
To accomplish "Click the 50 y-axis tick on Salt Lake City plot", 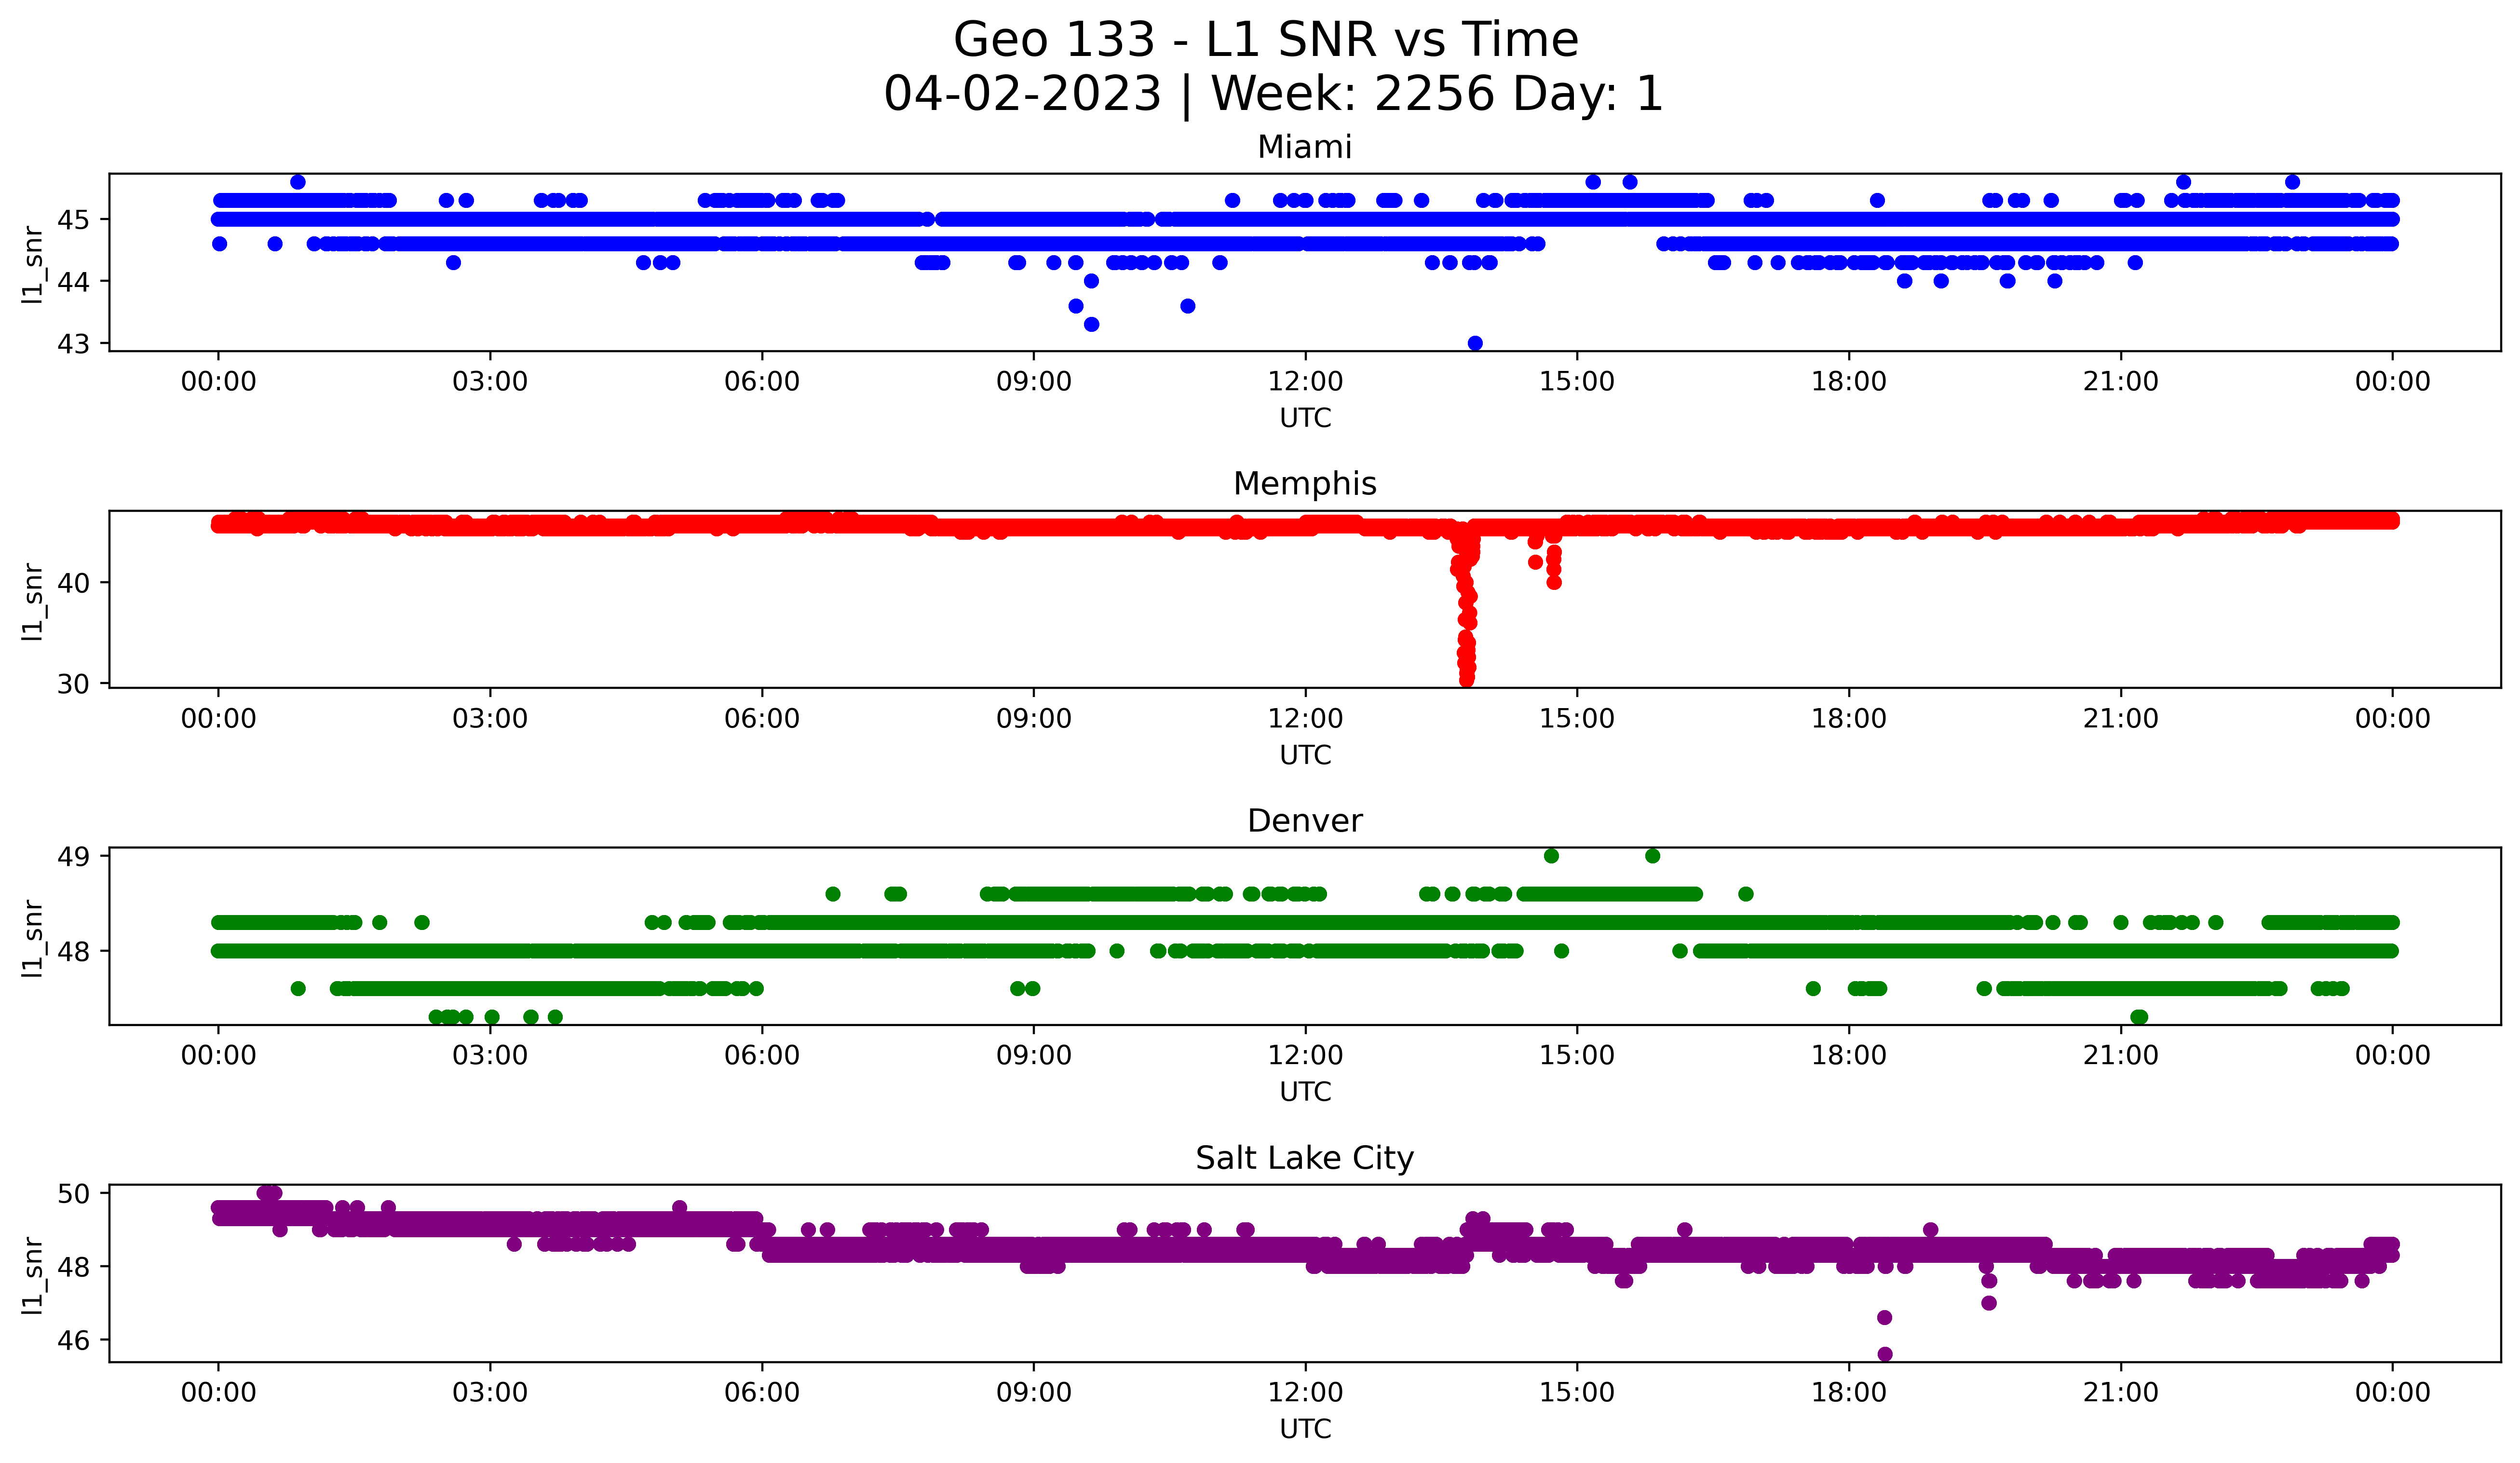I will [x=73, y=1194].
